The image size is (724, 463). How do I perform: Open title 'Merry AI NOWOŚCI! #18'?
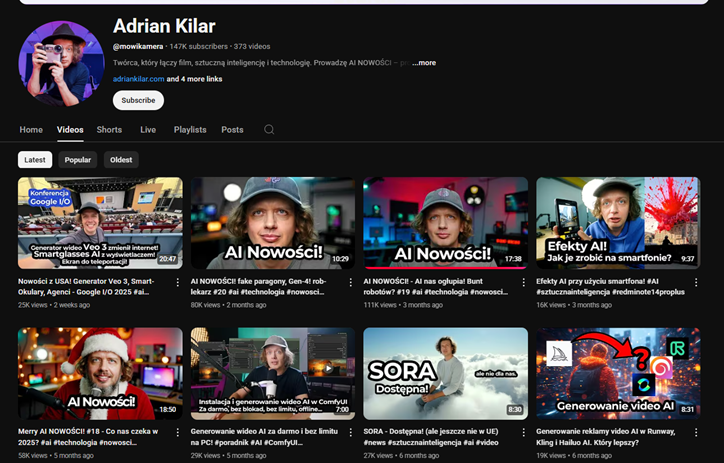[x=88, y=437]
